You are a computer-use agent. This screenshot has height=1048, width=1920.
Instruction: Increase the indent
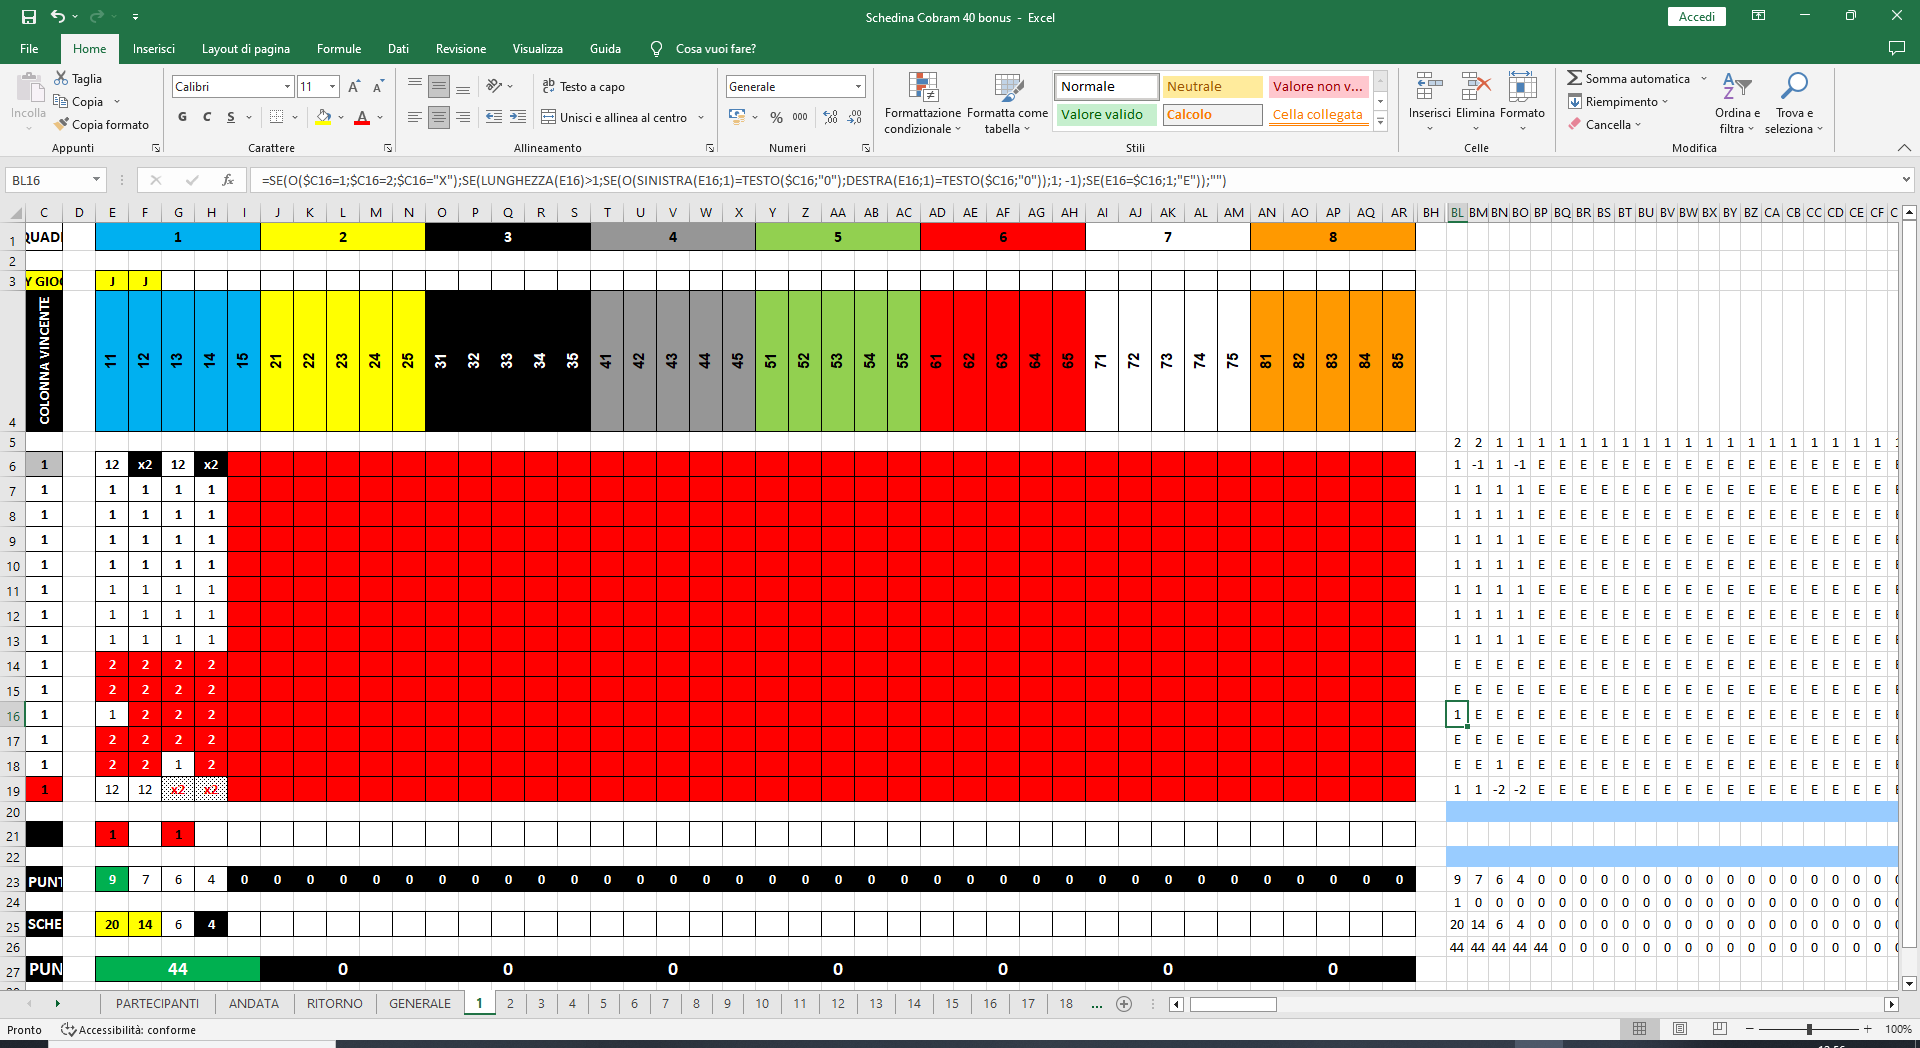tap(518, 117)
